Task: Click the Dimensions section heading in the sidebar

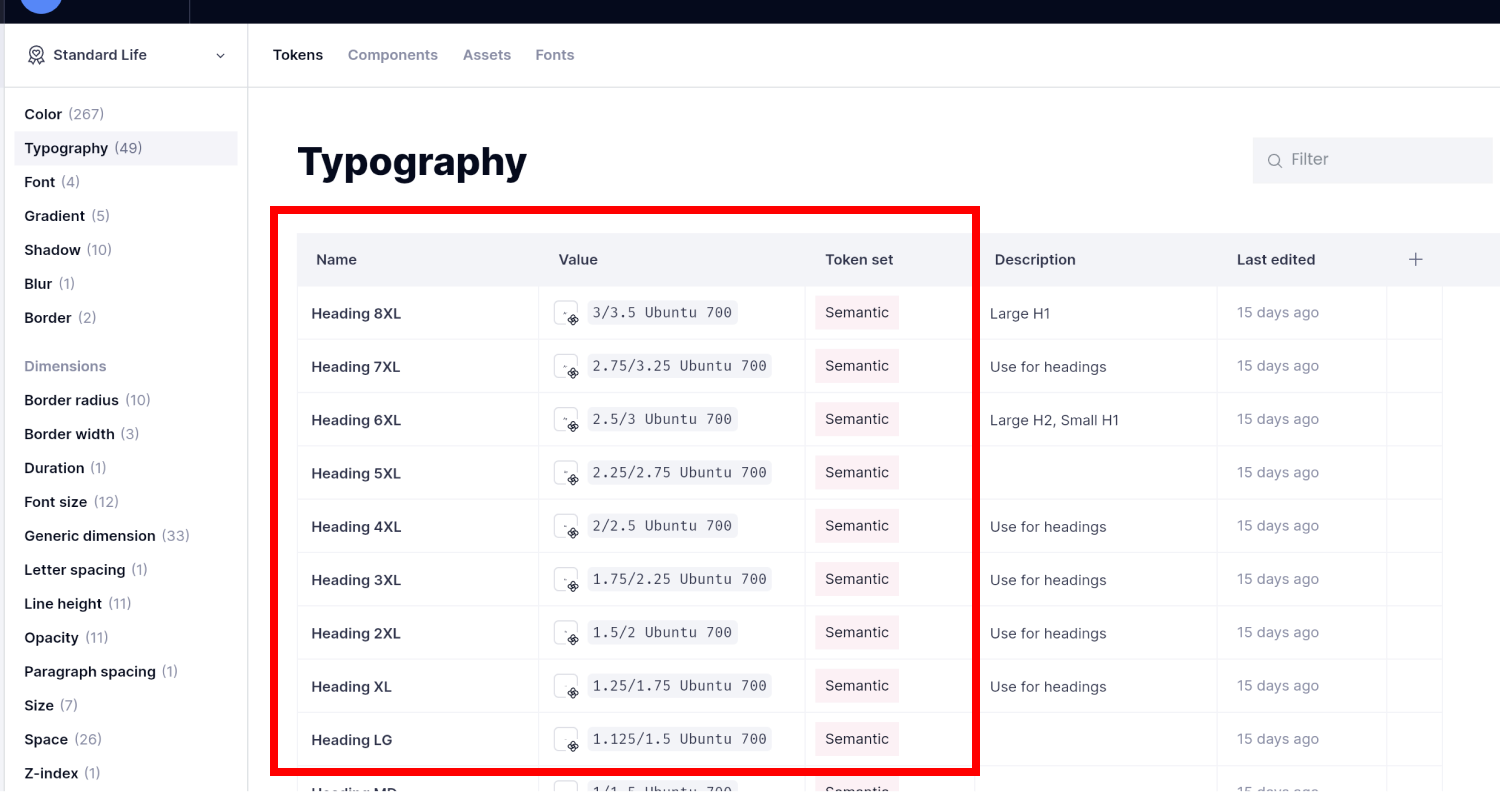Action: pos(65,366)
